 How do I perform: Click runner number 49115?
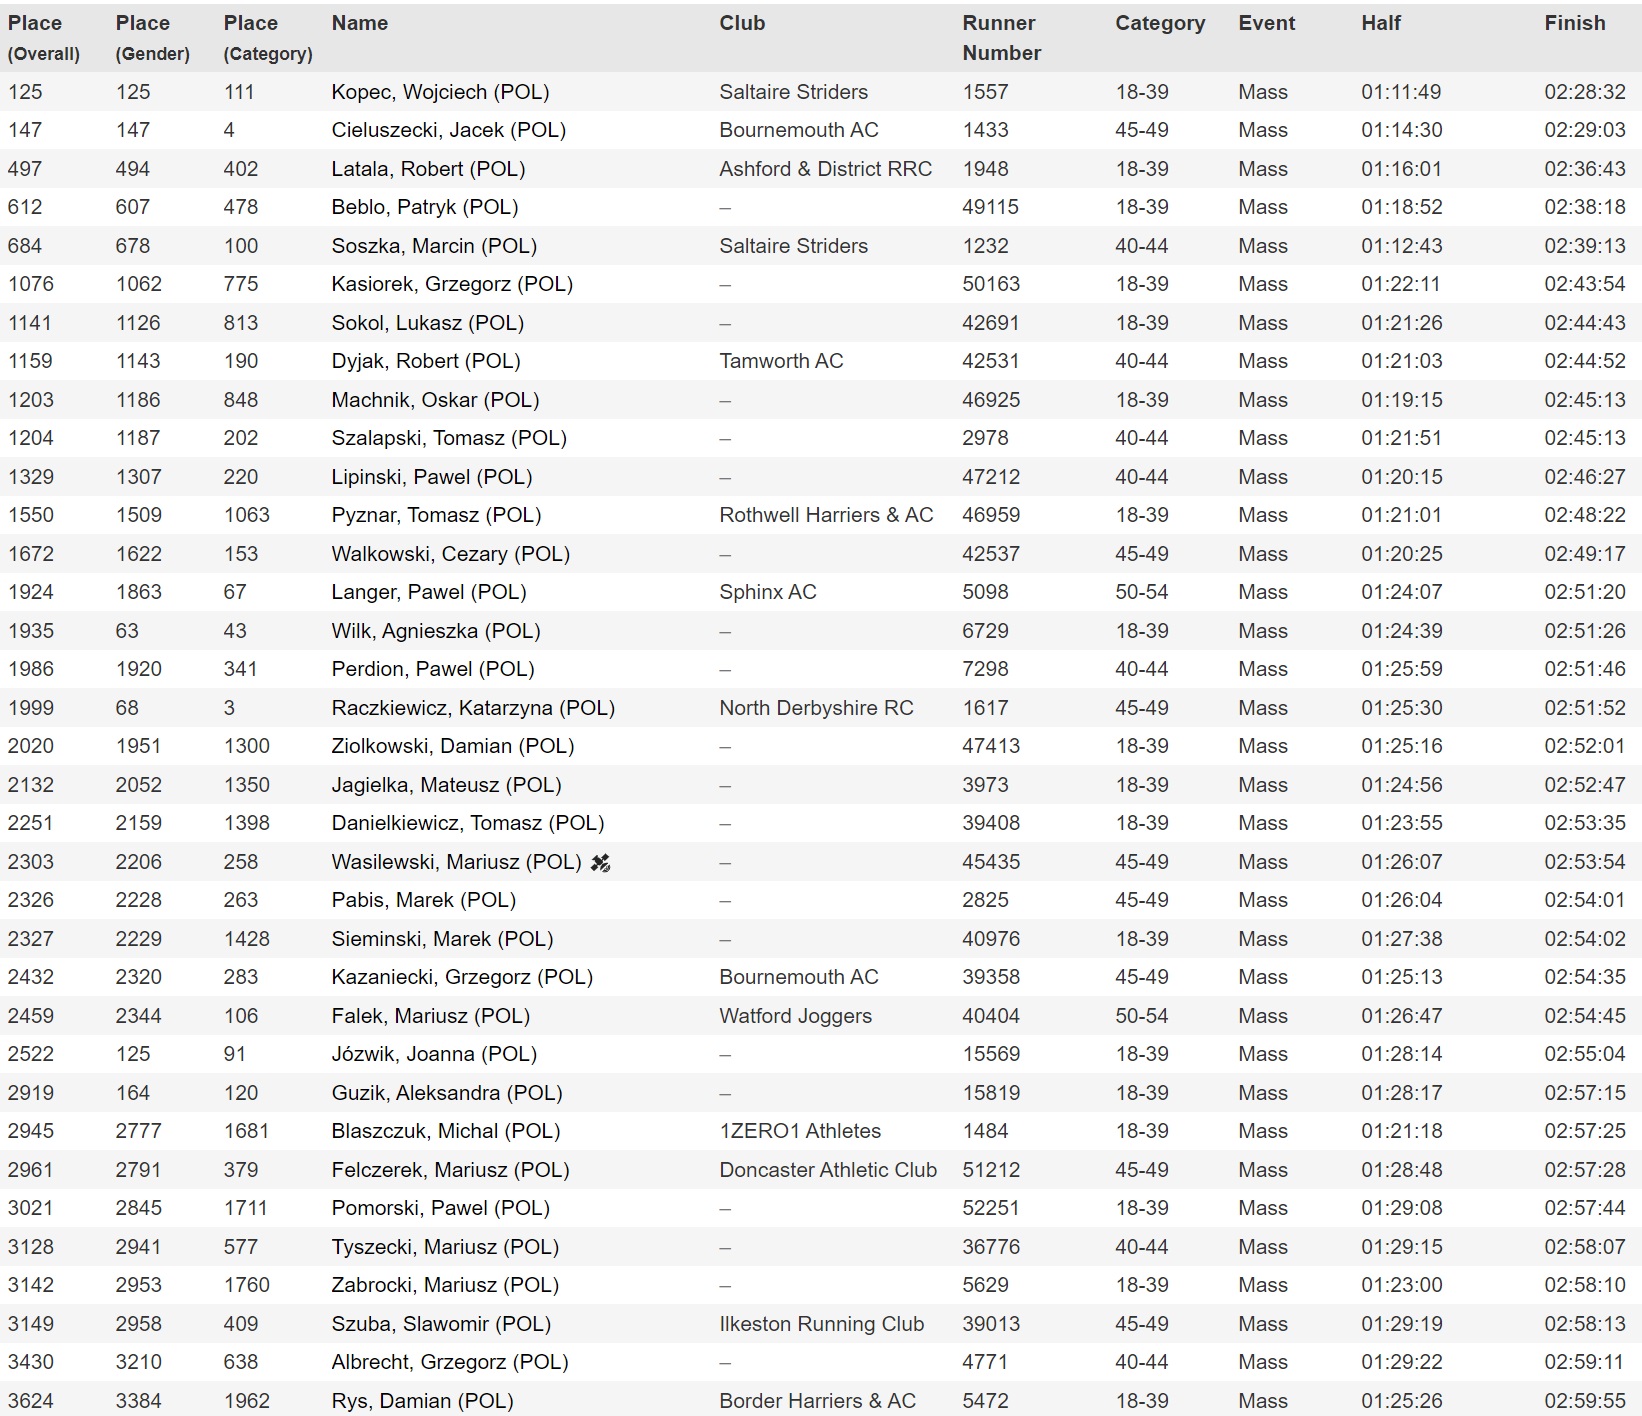point(990,207)
